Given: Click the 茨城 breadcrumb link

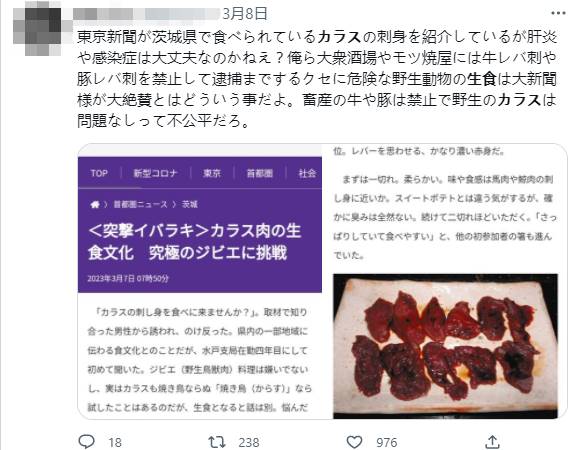Looking at the screenshot, I should [x=190, y=204].
